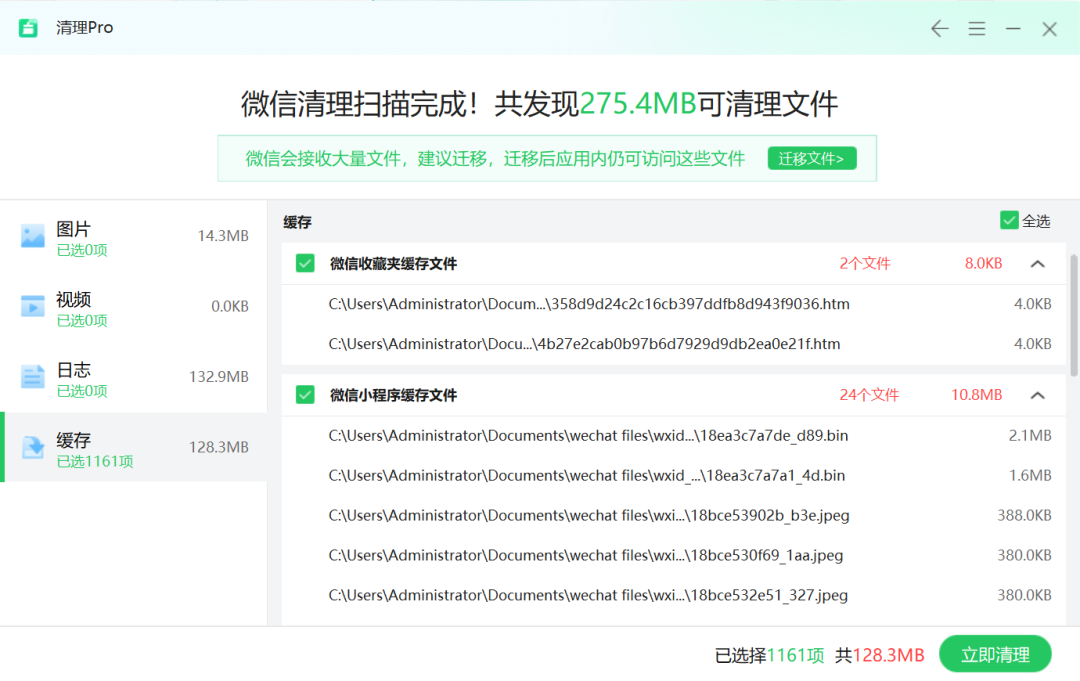Click the 共128.3MB total in footer
This screenshot has width=1080, height=681.
point(880,655)
